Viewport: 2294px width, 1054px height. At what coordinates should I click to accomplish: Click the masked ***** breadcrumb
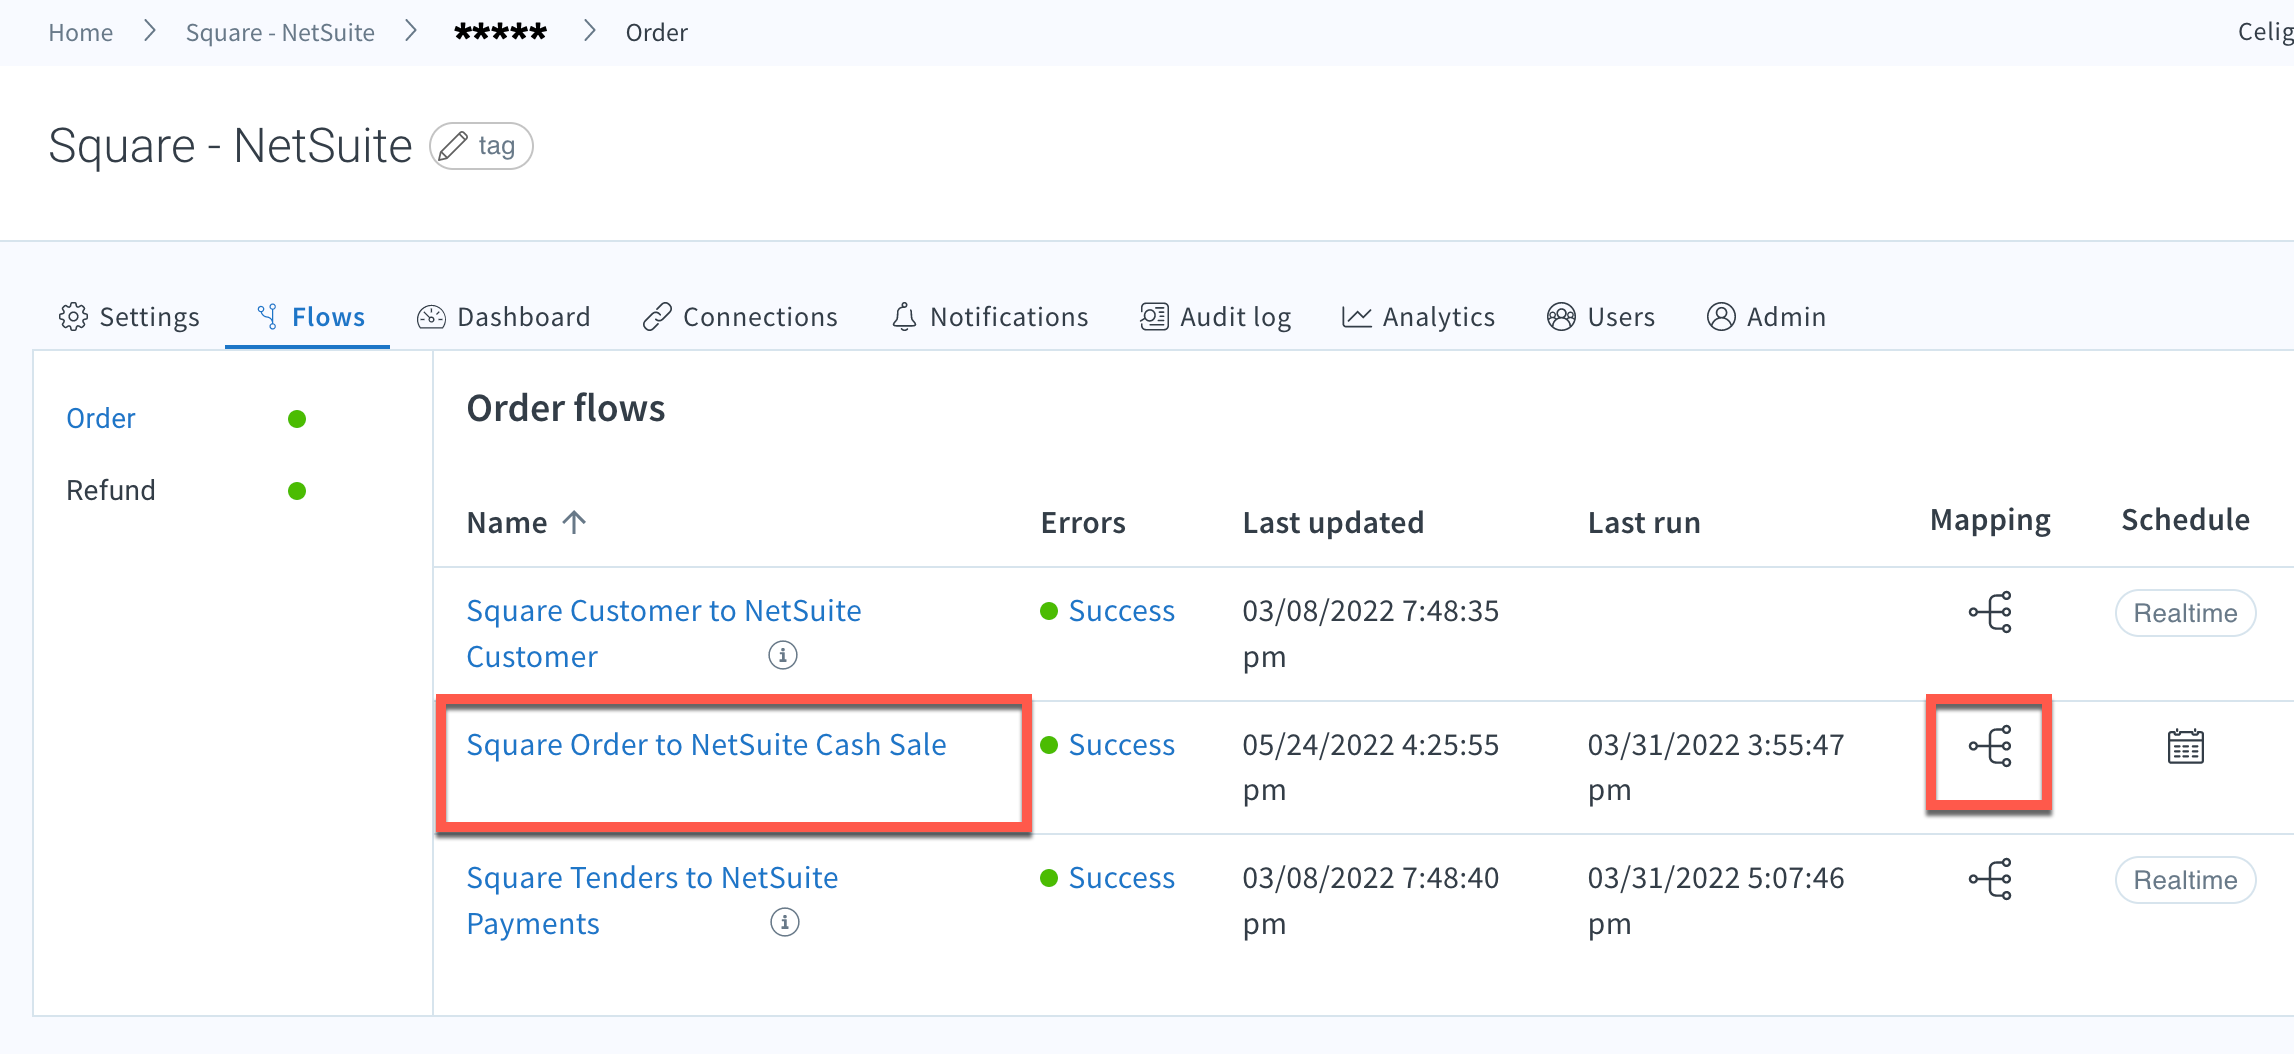click(x=500, y=32)
